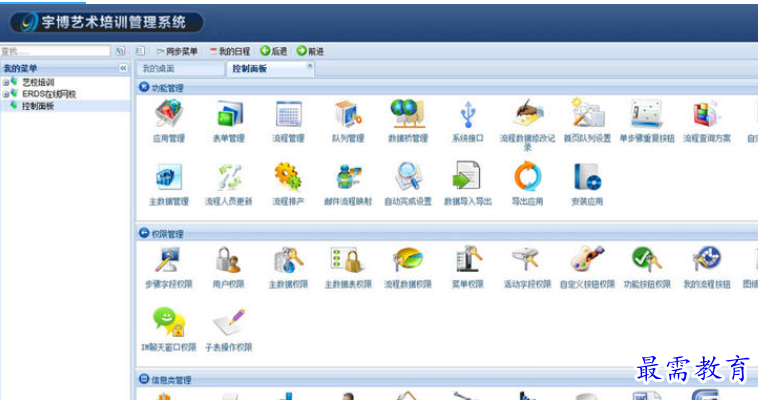The image size is (758, 400).
Task: Open 流程数据权限 icon
Action: click(408, 260)
